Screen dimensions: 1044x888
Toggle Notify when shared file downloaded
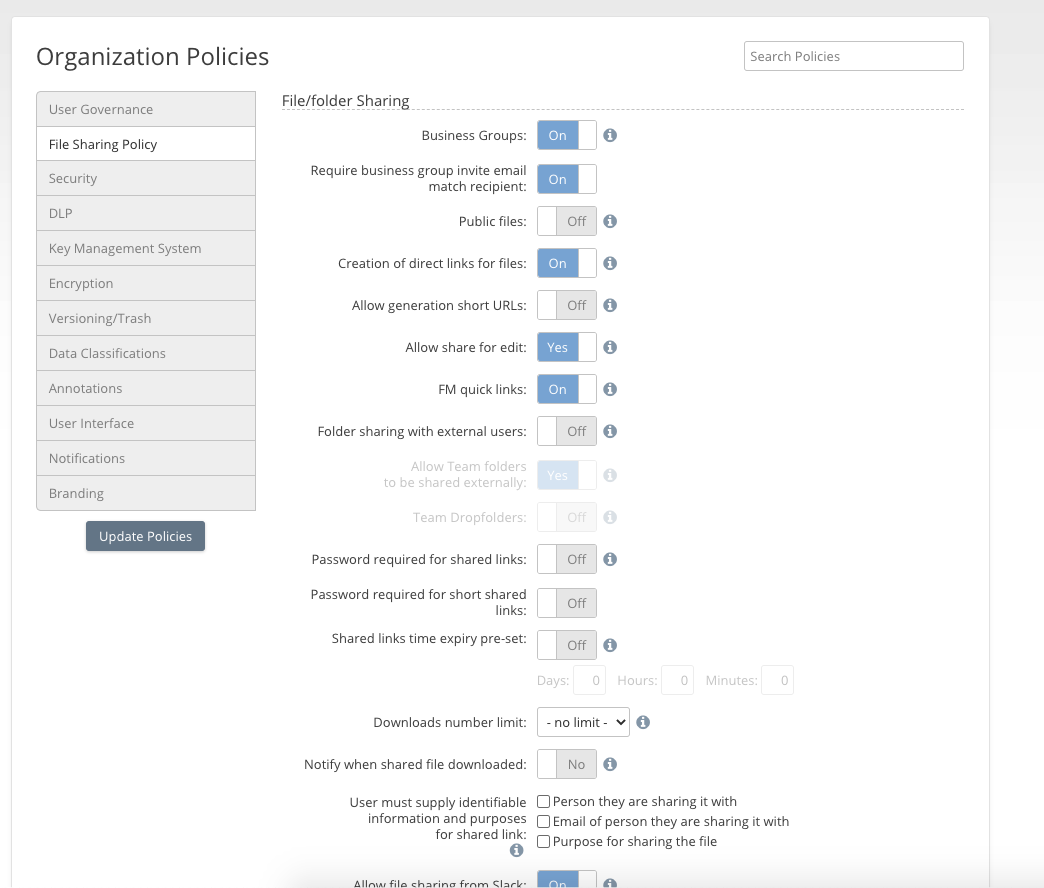pos(567,764)
